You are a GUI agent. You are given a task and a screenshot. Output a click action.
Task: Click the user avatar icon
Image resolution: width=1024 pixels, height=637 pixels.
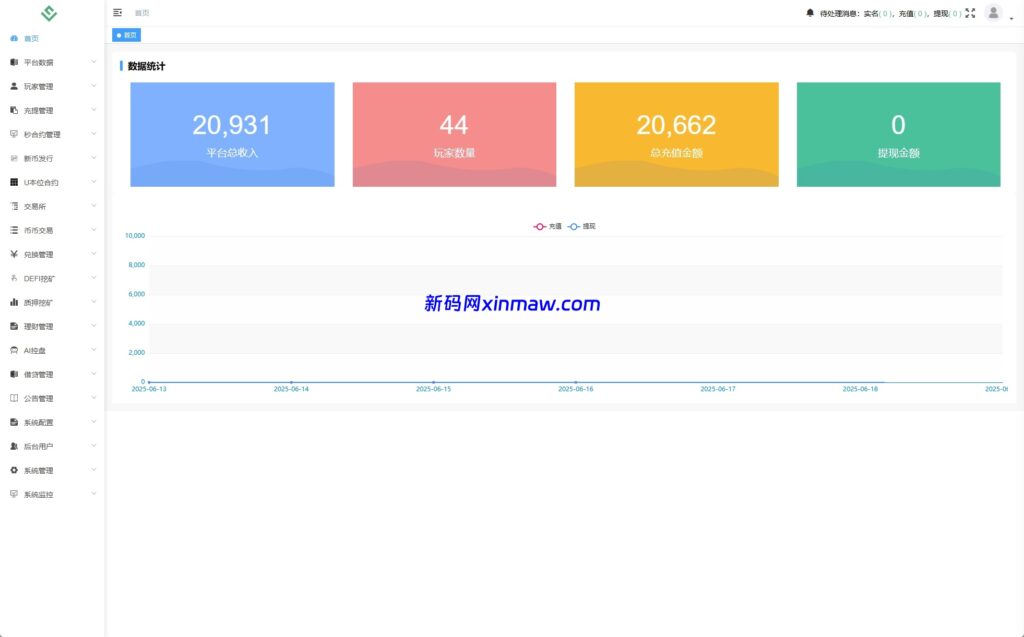[993, 13]
